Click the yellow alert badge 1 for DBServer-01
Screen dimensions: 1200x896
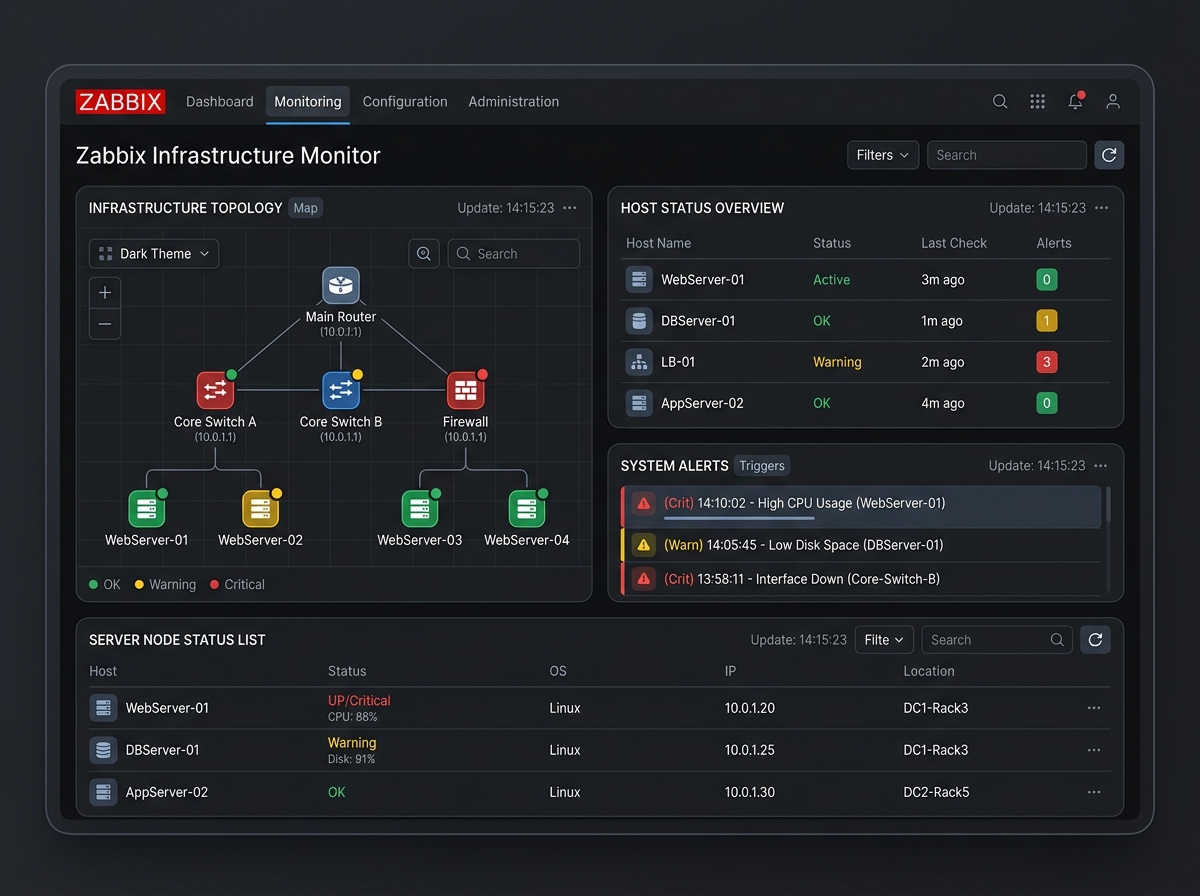(1047, 321)
